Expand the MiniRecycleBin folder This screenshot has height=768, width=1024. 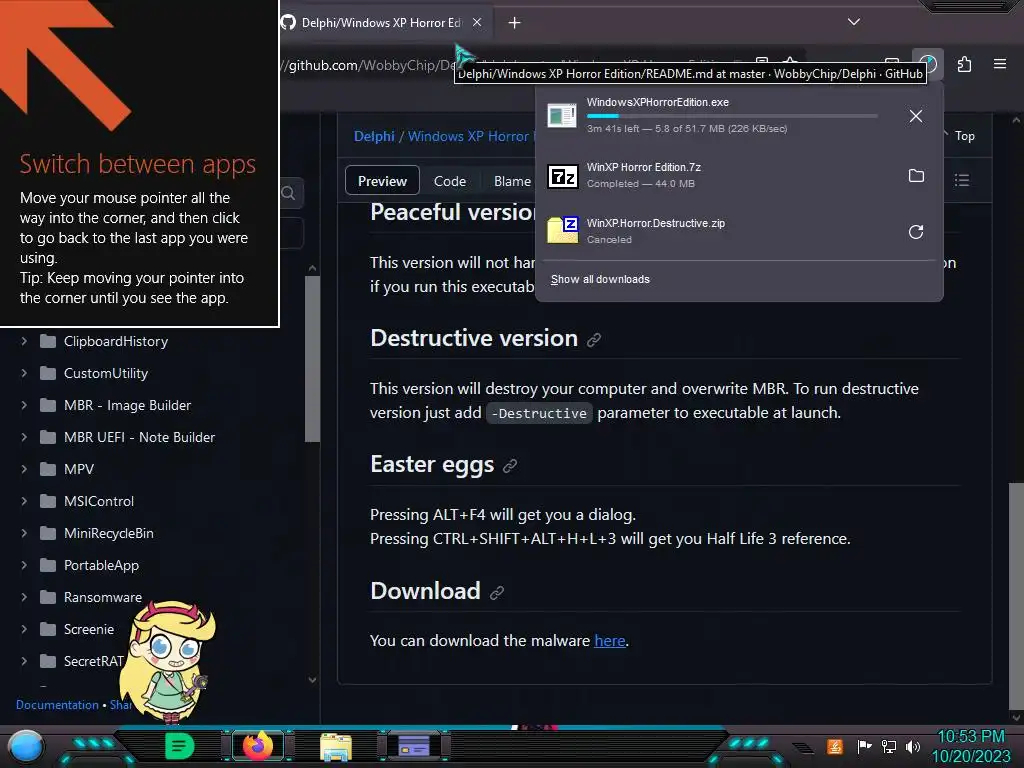(x=24, y=533)
